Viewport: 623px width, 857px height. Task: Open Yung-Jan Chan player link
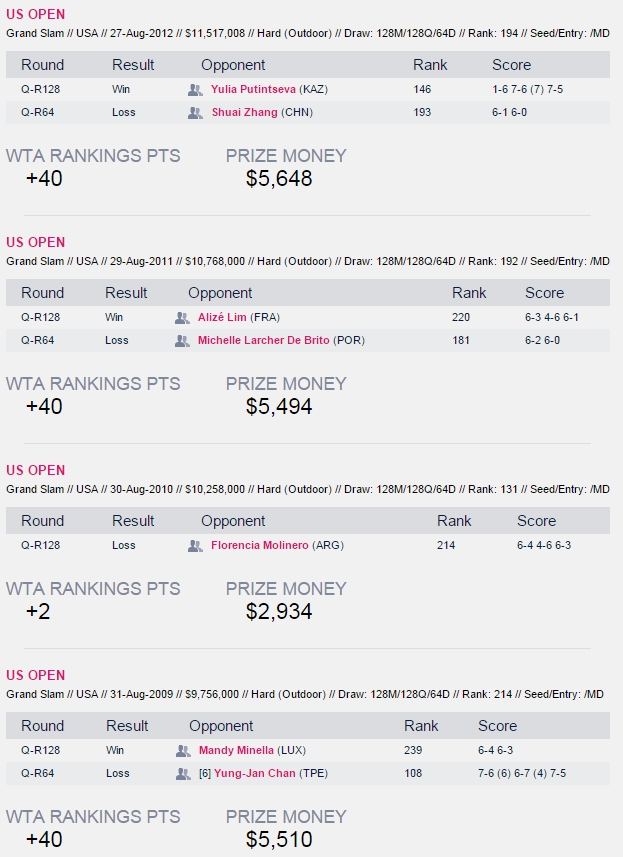(x=255, y=773)
